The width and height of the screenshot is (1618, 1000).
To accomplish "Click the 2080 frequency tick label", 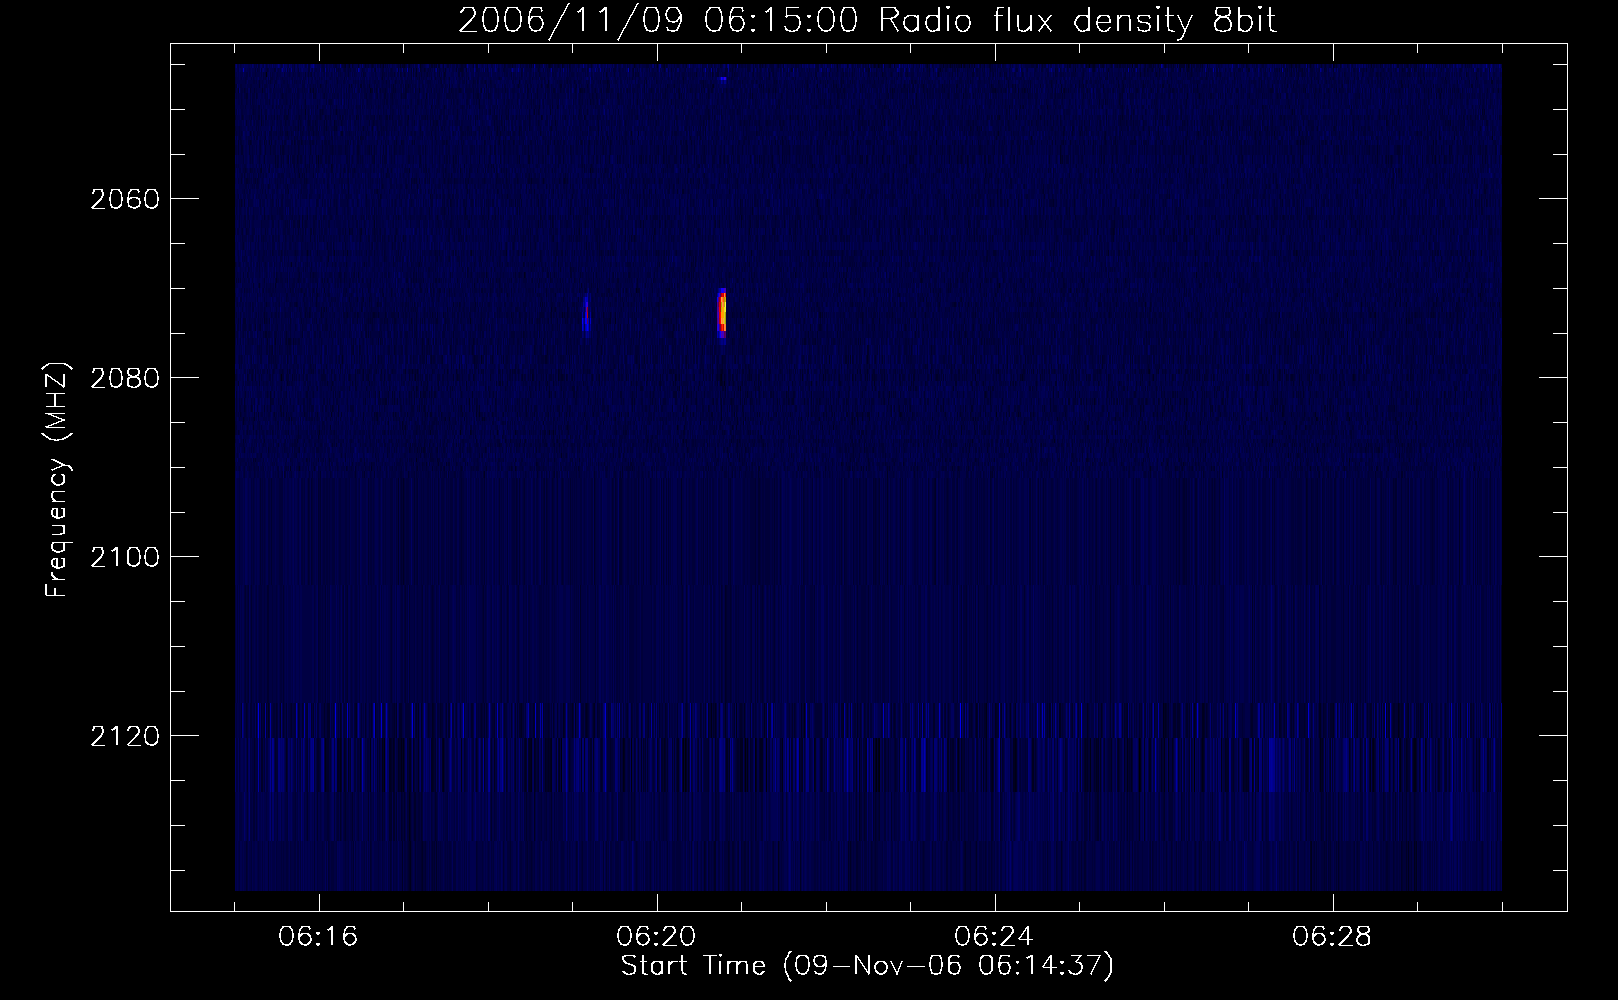I will click(x=124, y=378).
